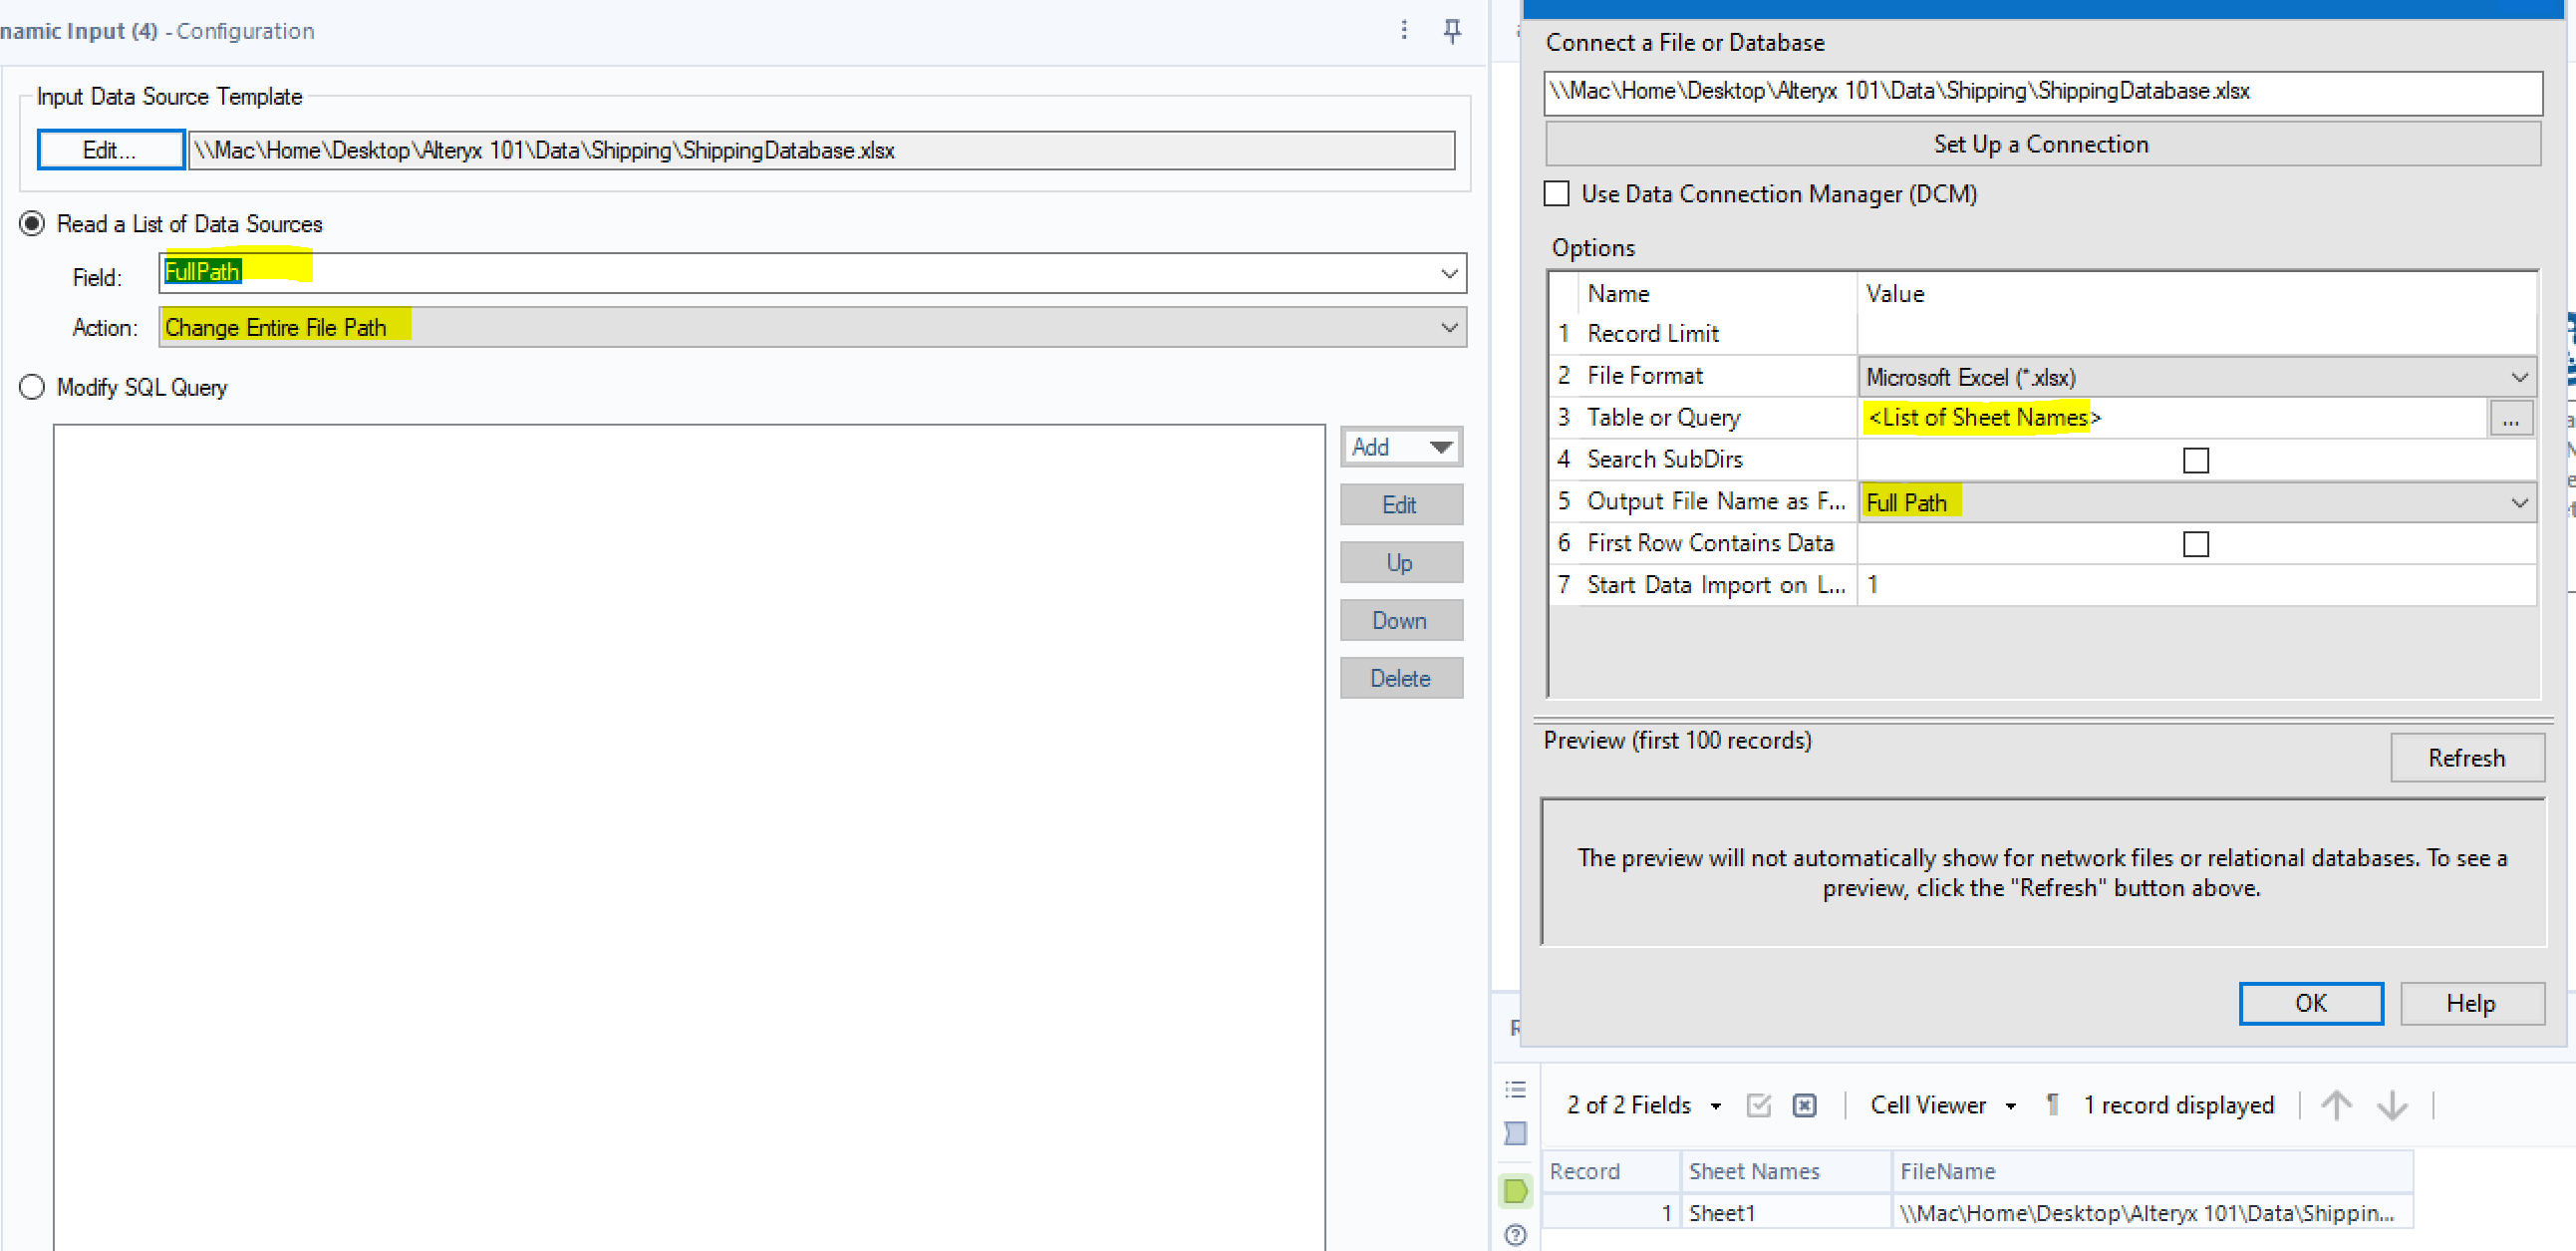Click the up-arrow record navigation icon
This screenshot has height=1251, width=2576.
2337,1105
